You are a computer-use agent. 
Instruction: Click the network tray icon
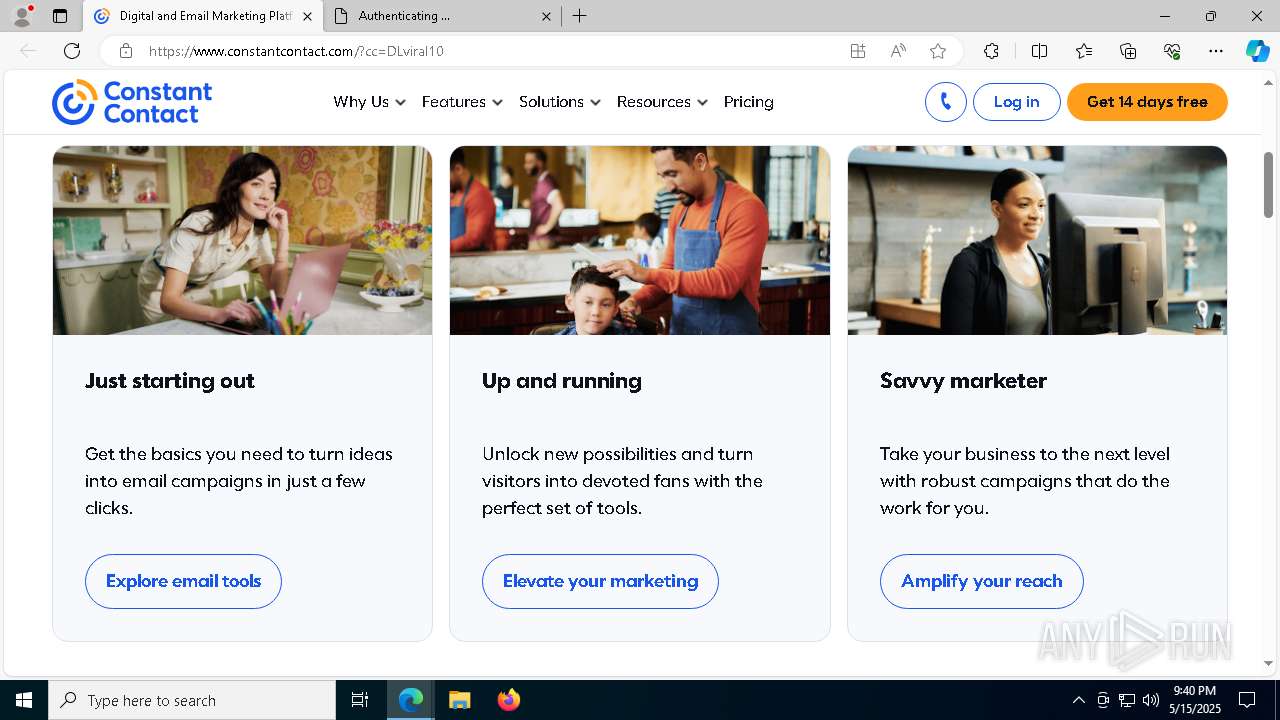pos(1127,700)
